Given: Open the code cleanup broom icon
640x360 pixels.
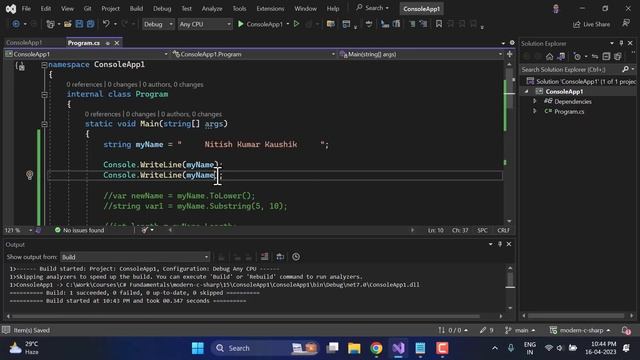Looking at the screenshot, I should point(144,230).
